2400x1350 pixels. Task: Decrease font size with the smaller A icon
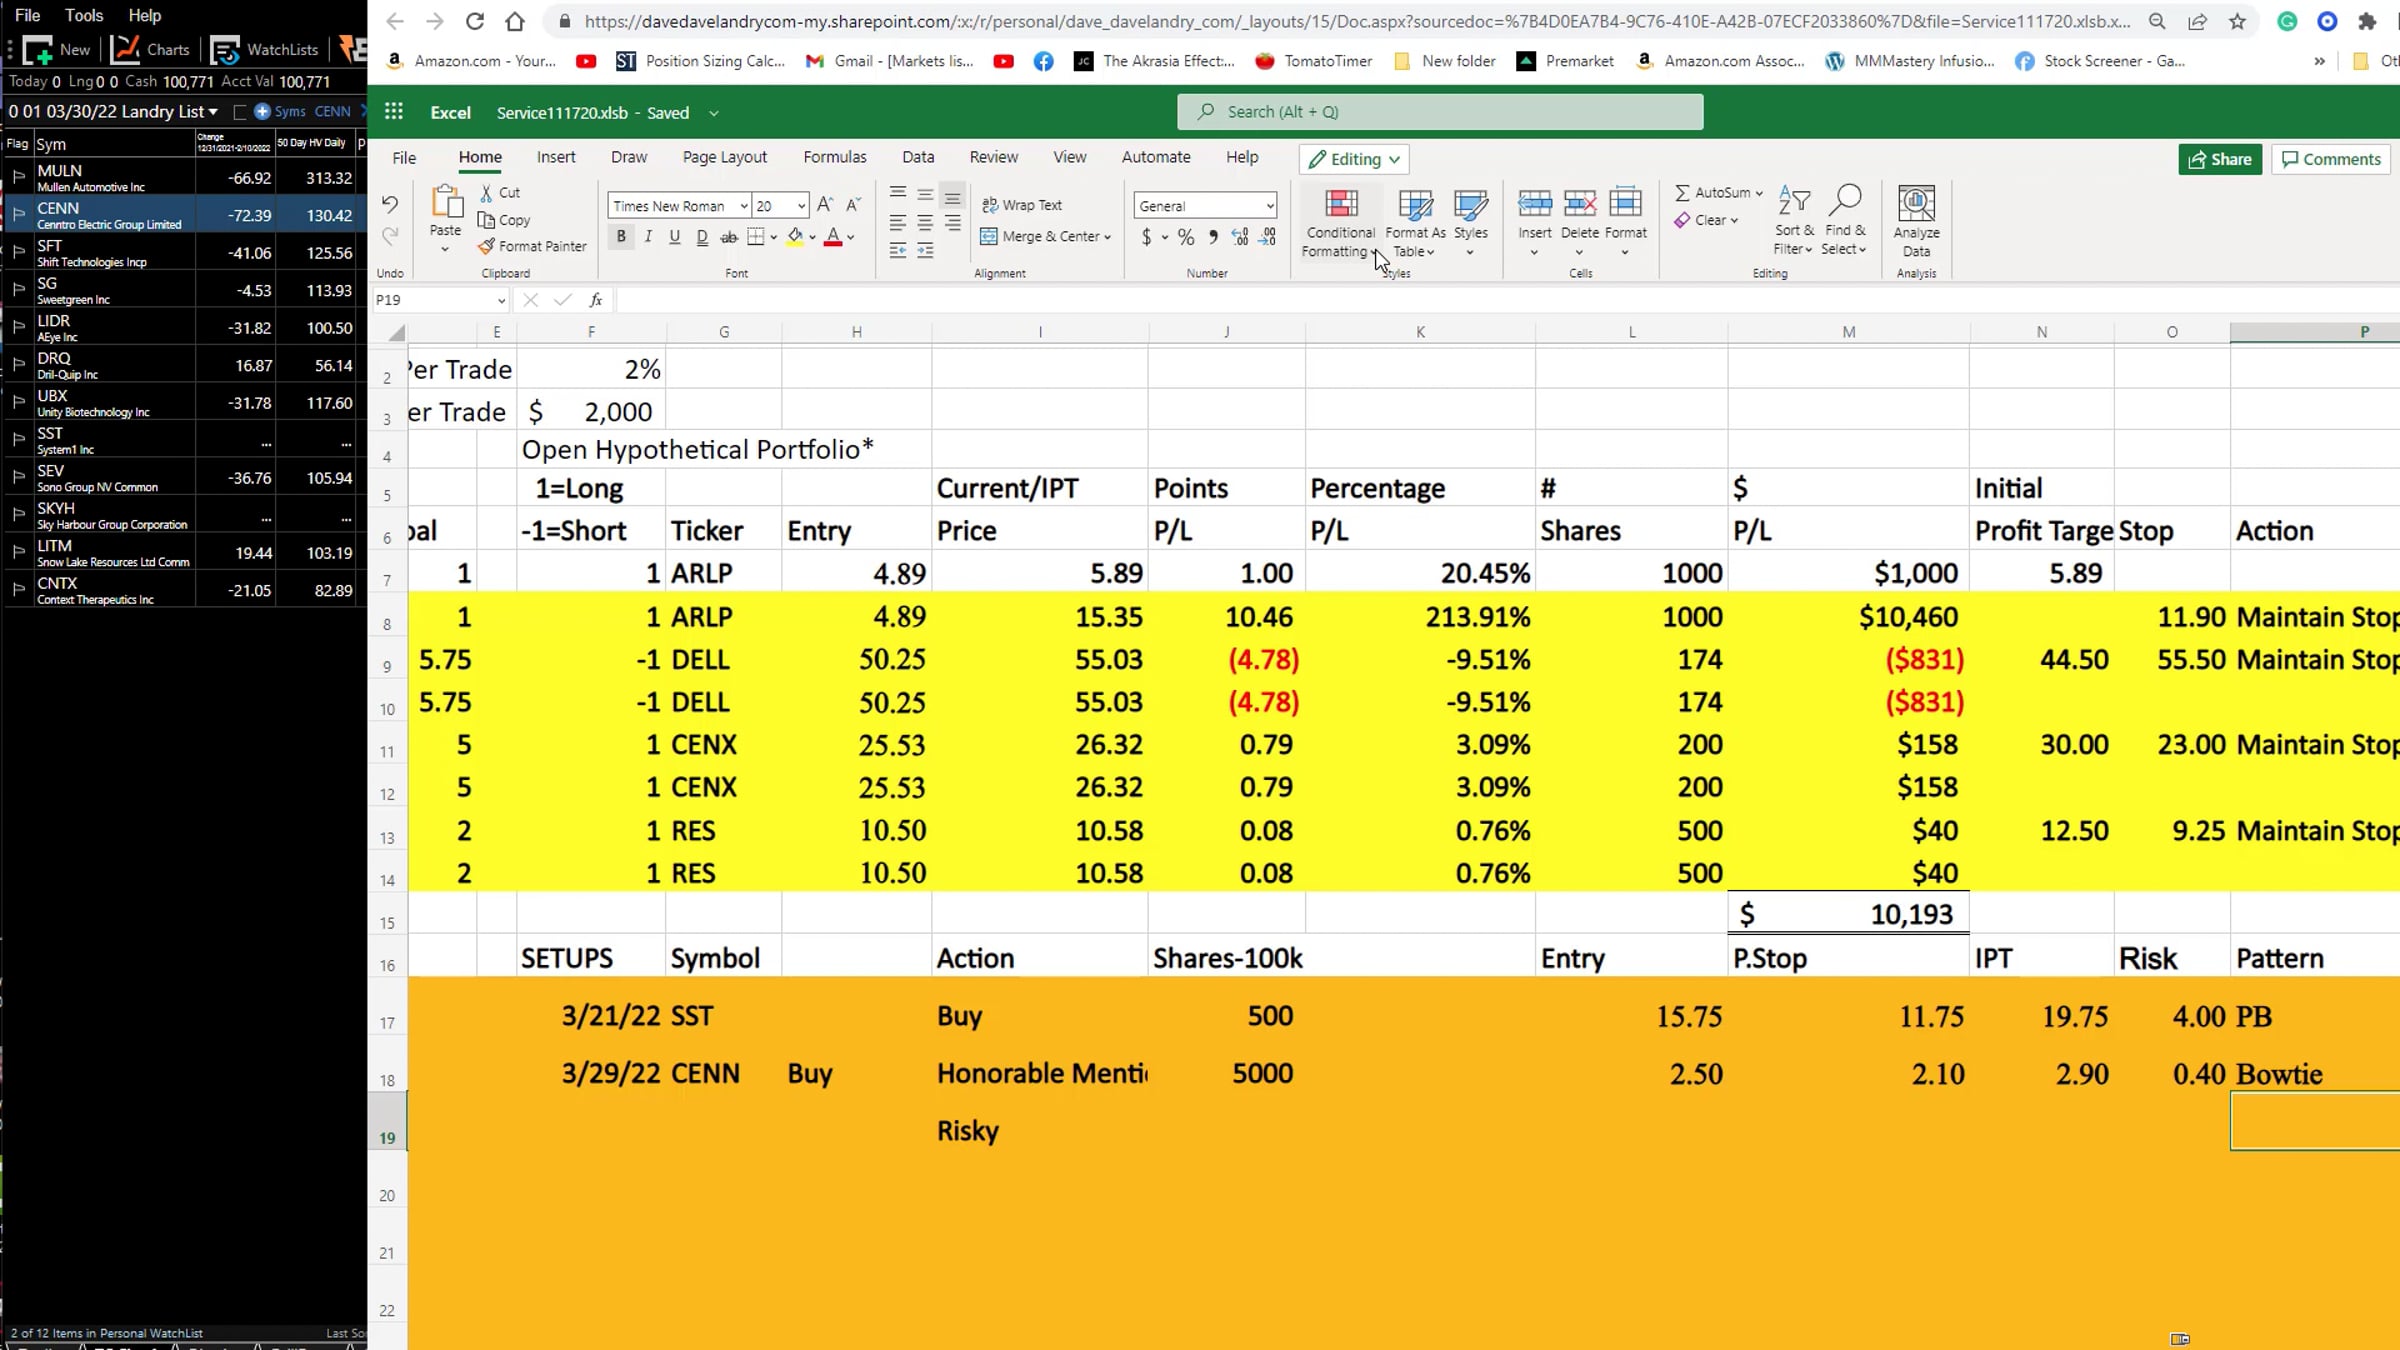(853, 205)
